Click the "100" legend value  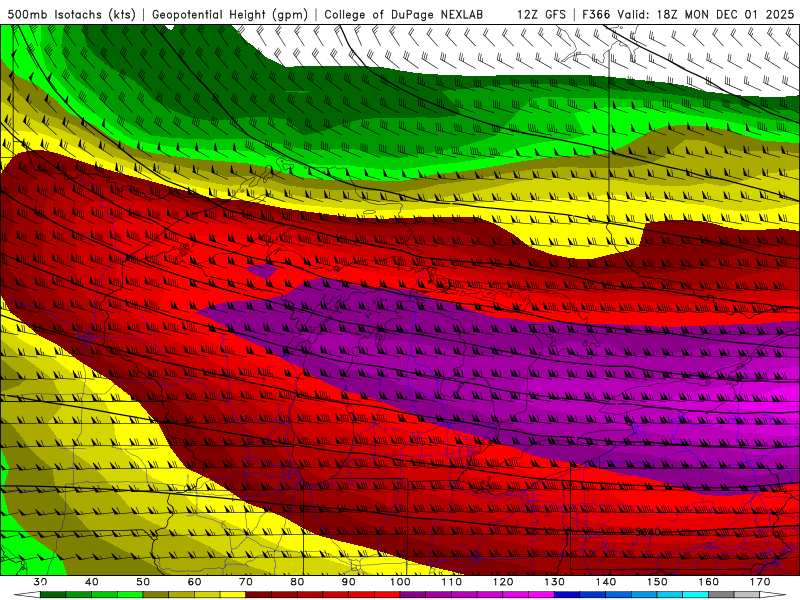(400, 582)
